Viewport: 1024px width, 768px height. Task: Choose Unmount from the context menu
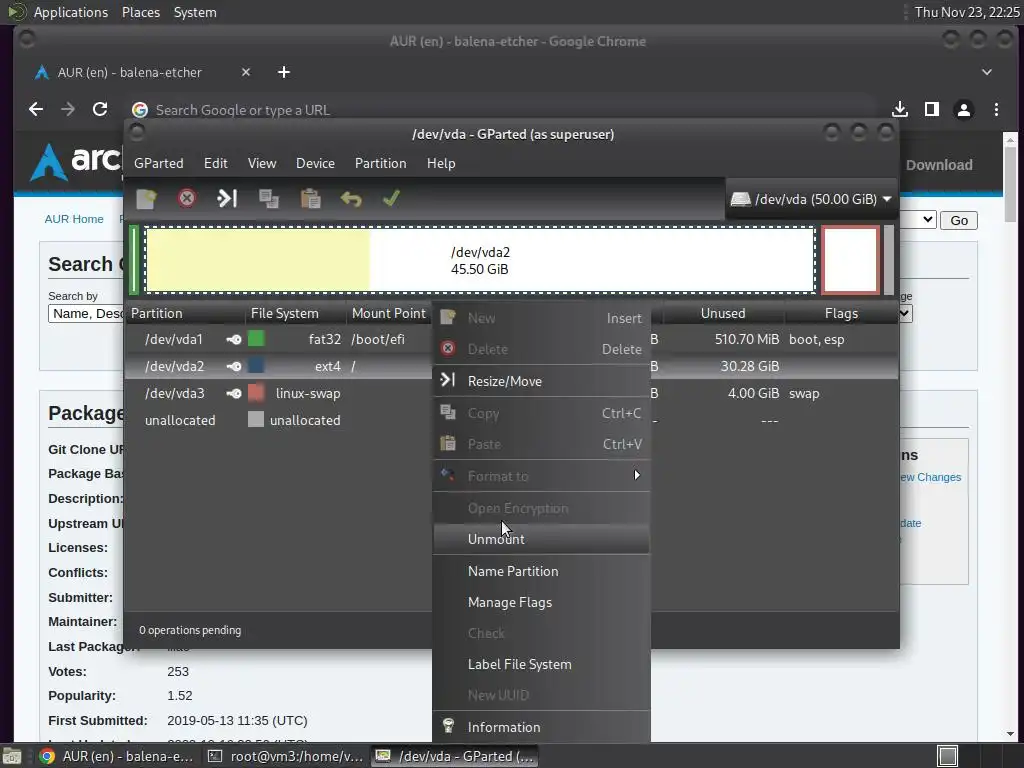541,539
